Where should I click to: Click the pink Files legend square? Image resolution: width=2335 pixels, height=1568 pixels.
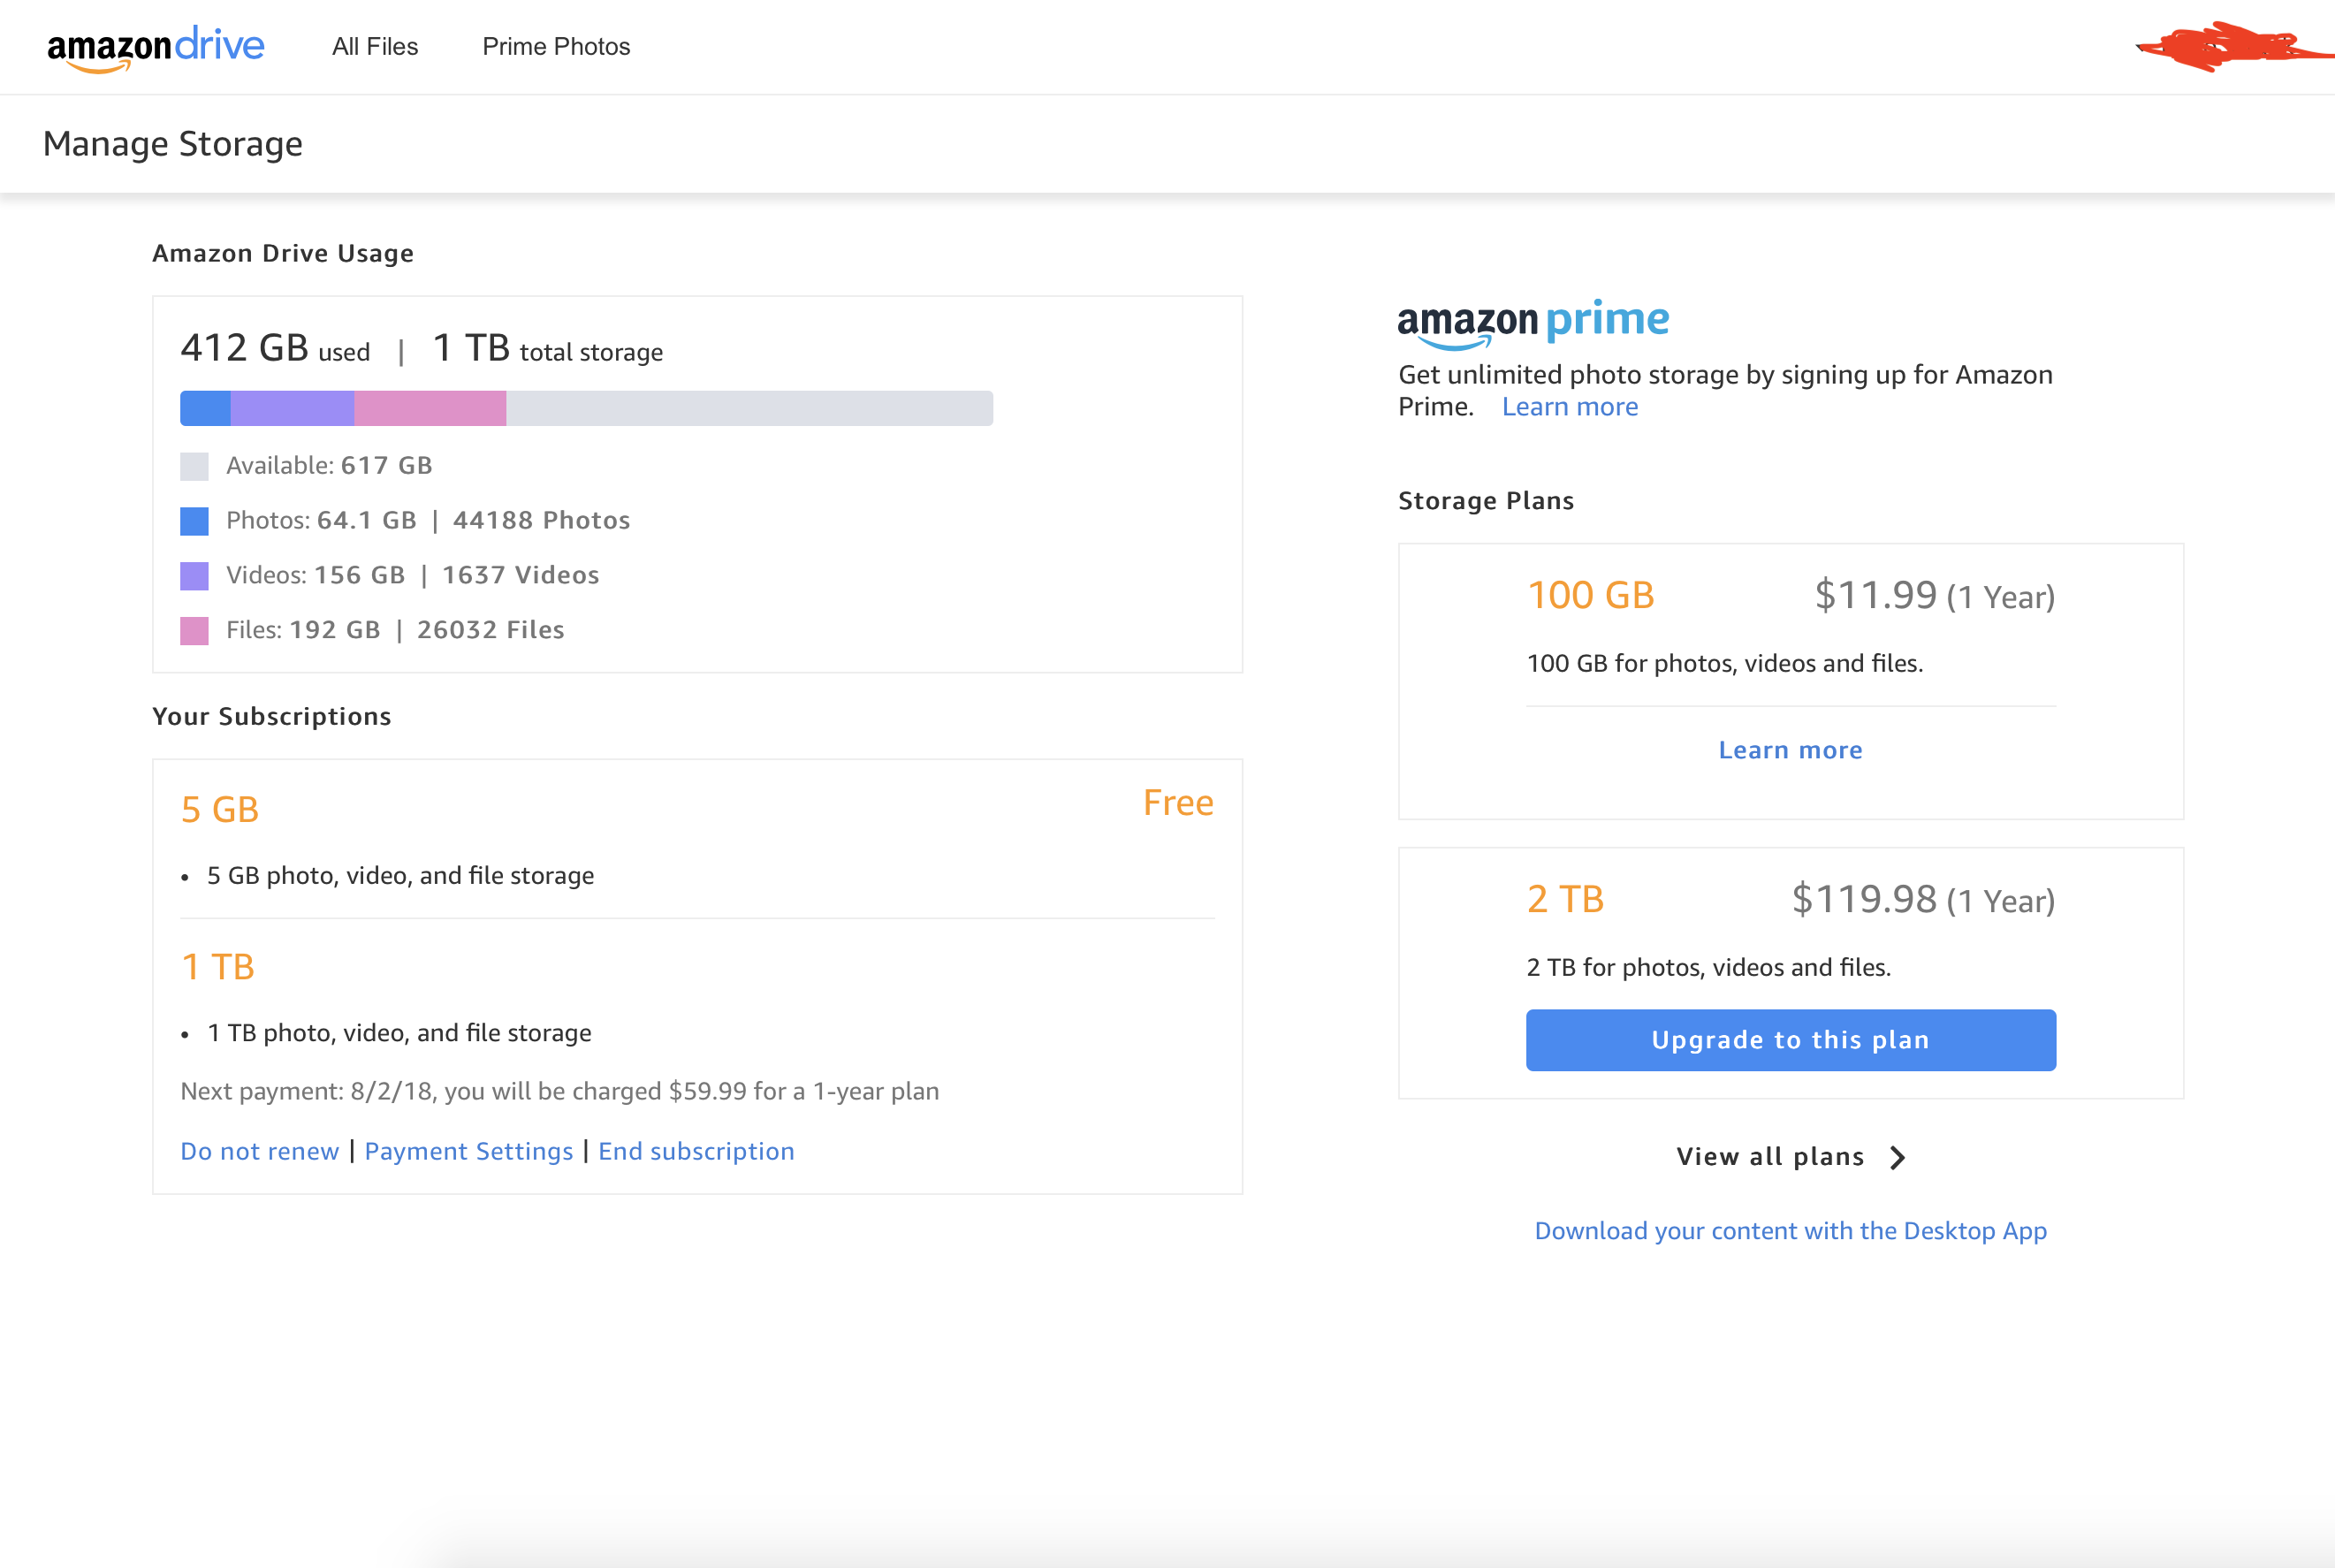(194, 631)
